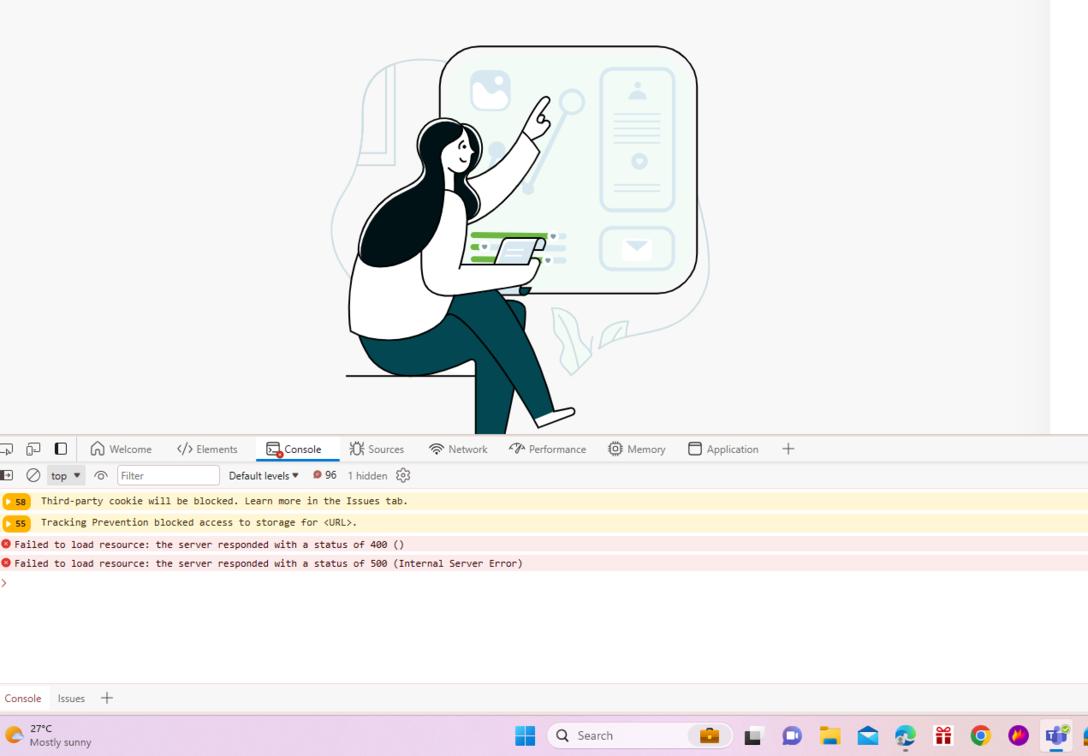This screenshot has width=1088, height=756.
Task: Switch to the Network tab
Action: point(458,449)
